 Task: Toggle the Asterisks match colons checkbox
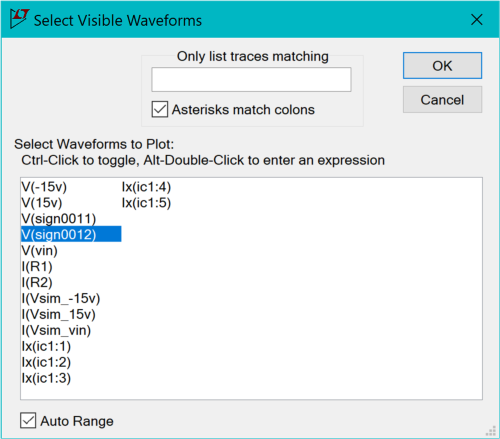coord(160,109)
